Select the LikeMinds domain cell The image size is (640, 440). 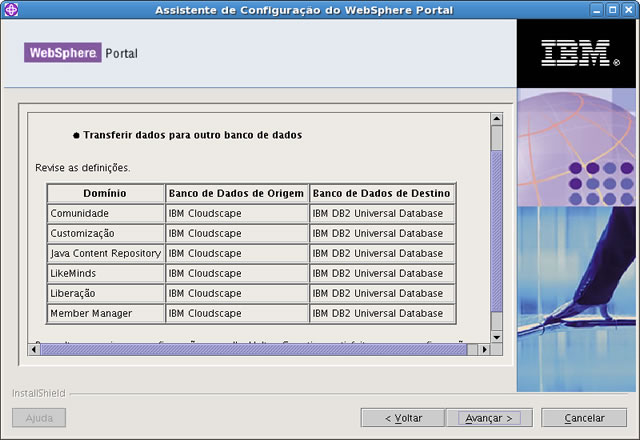pos(105,273)
